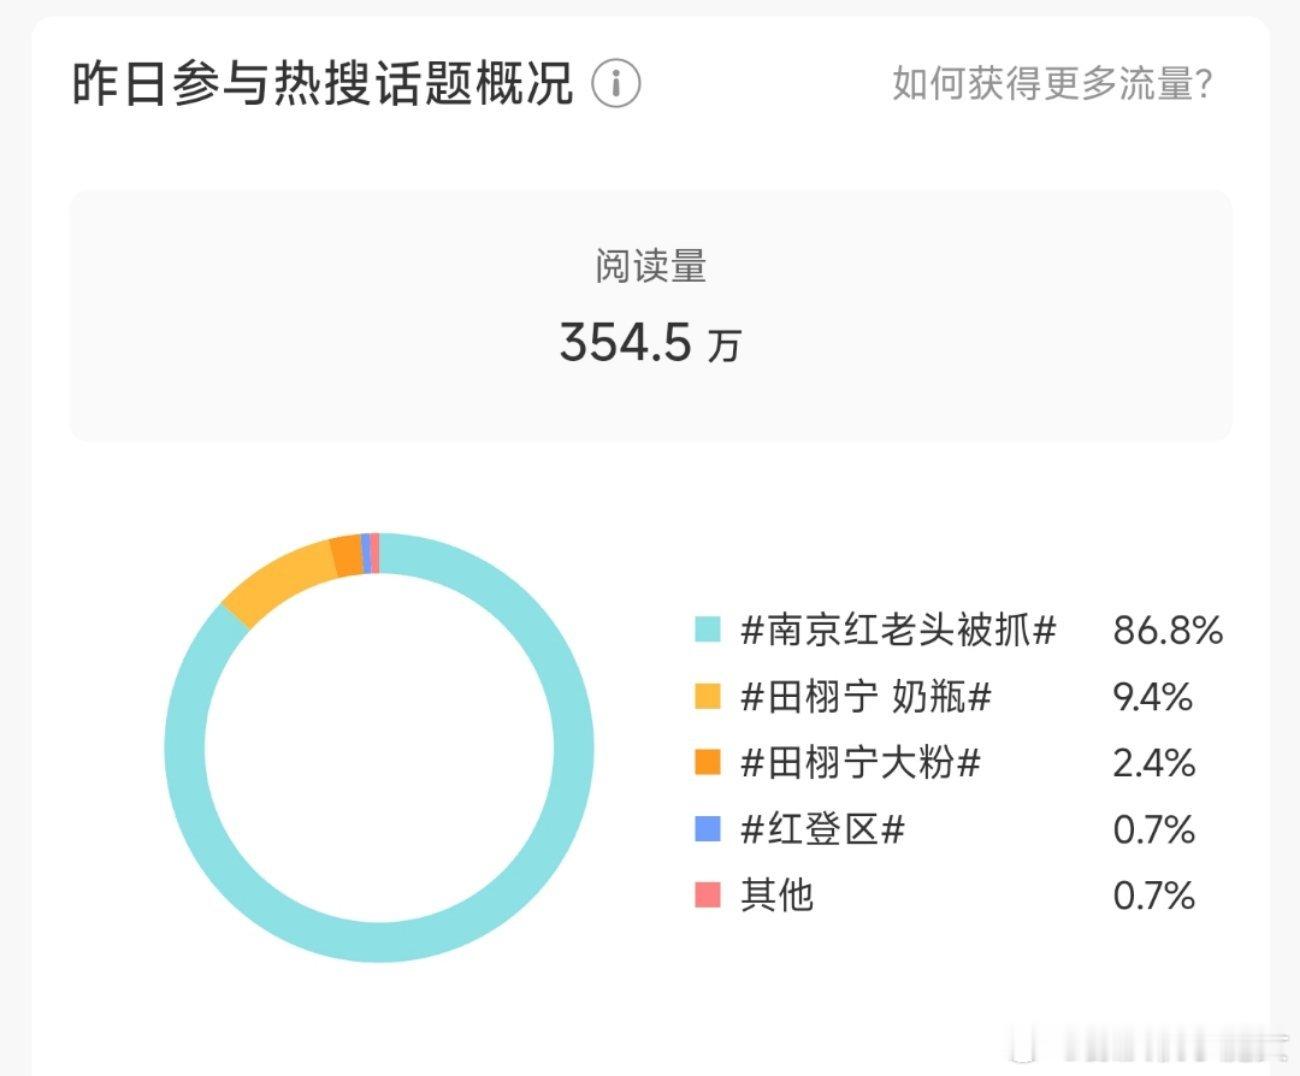Select the 昨日参与热搜话题概况 heading
The width and height of the screenshot is (1300, 1076).
click(x=322, y=83)
